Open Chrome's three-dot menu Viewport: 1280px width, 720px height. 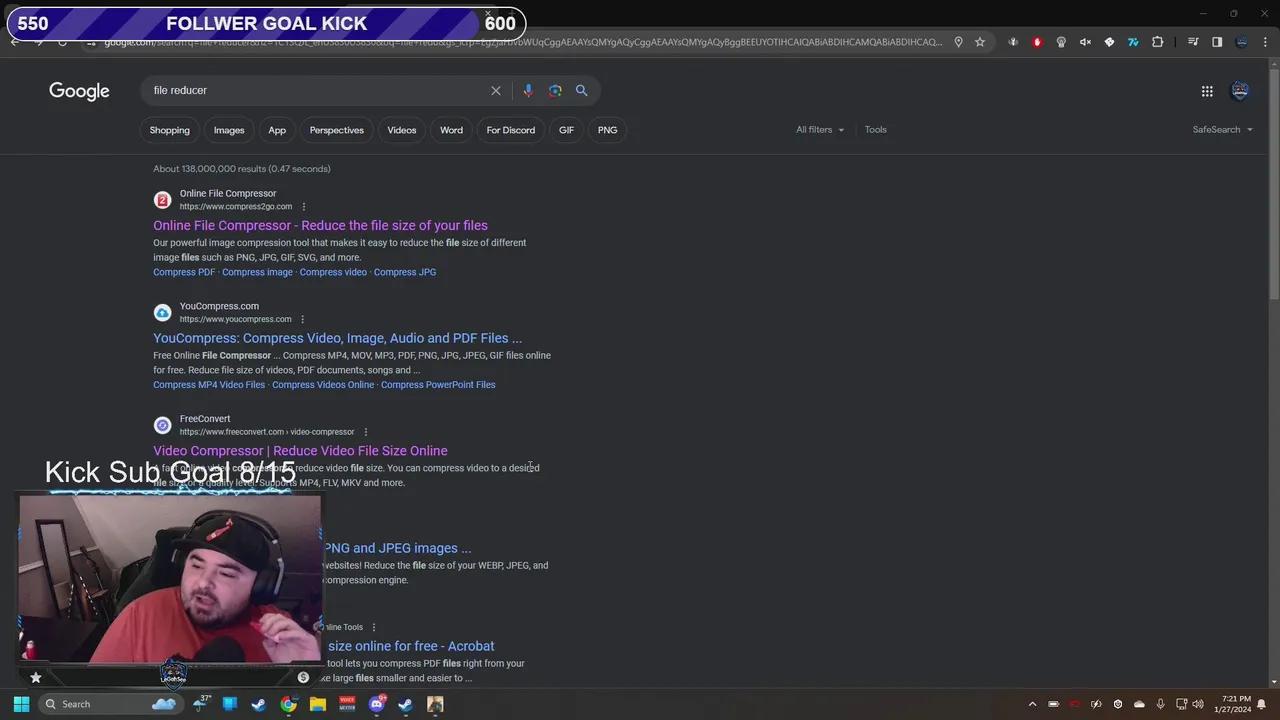click(1266, 42)
